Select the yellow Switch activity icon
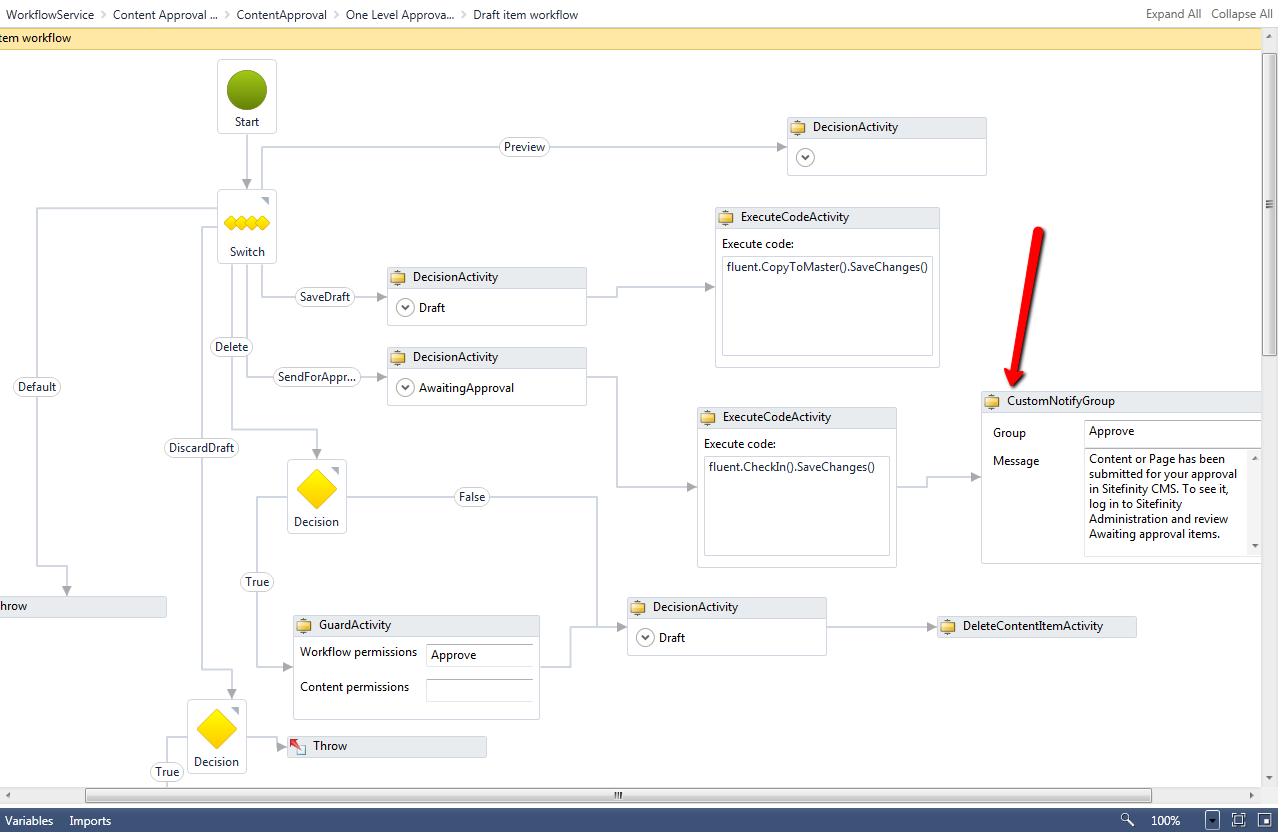Image resolution: width=1278 pixels, height=832 pixels. tap(247, 222)
